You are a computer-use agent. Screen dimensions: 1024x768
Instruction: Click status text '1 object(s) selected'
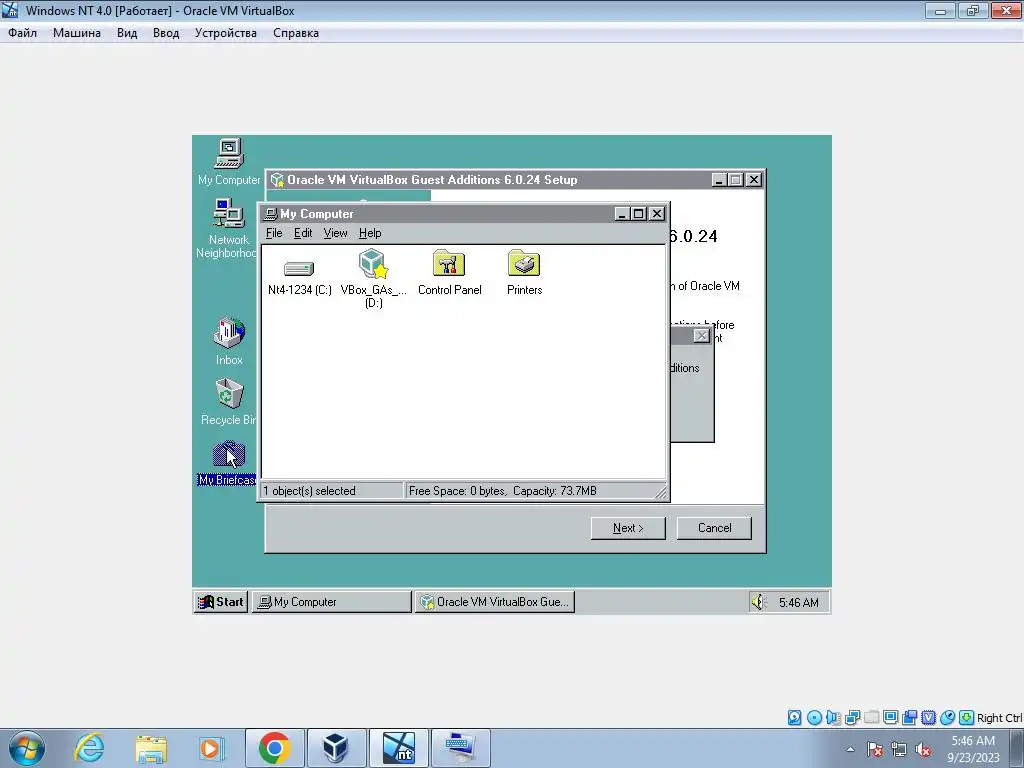coord(310,490)
